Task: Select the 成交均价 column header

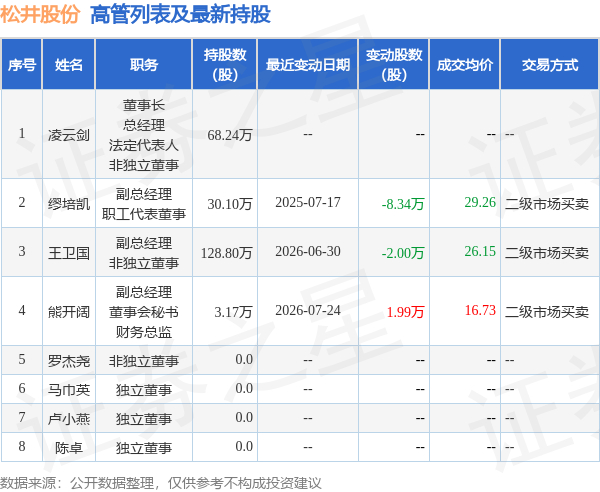Action: [x=465, y=65]
